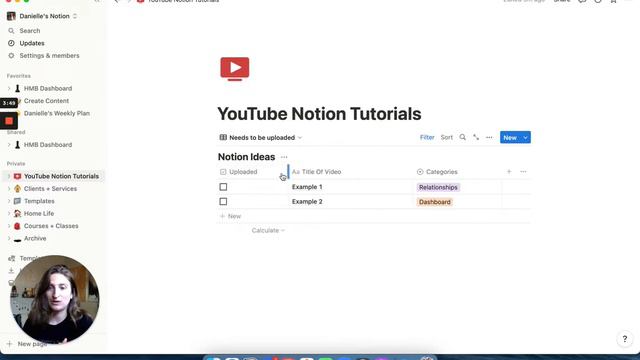The height and width of the screenshot is (360, 640).
Task: Click the Courses + Classes page icon
Action: point(17,226)
